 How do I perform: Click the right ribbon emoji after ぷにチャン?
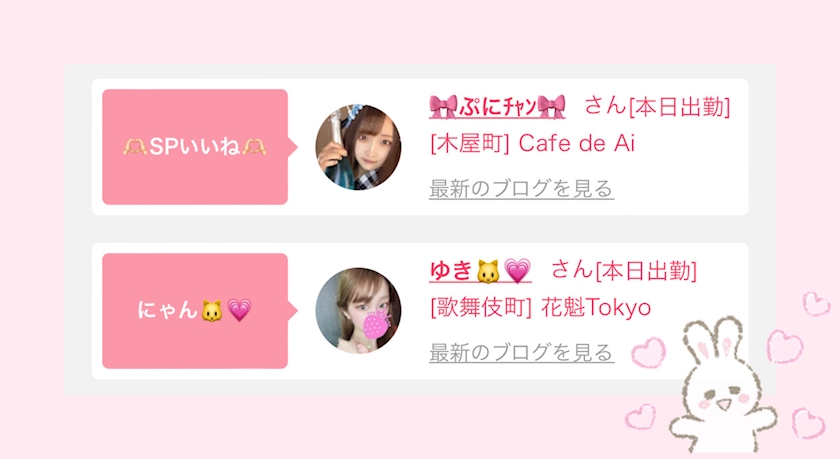tap(551, 107)
